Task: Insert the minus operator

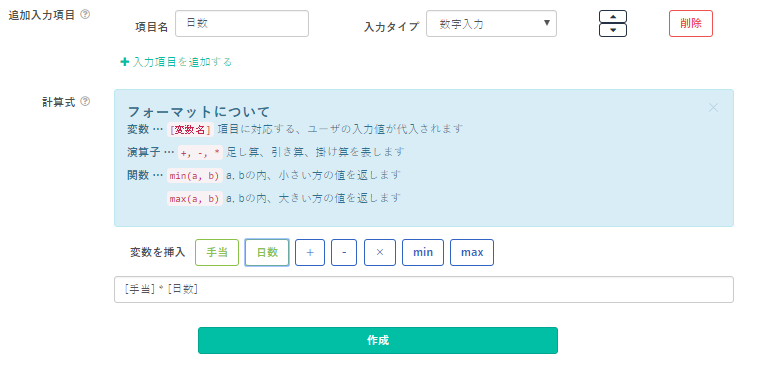Action: tap(344, 252)
